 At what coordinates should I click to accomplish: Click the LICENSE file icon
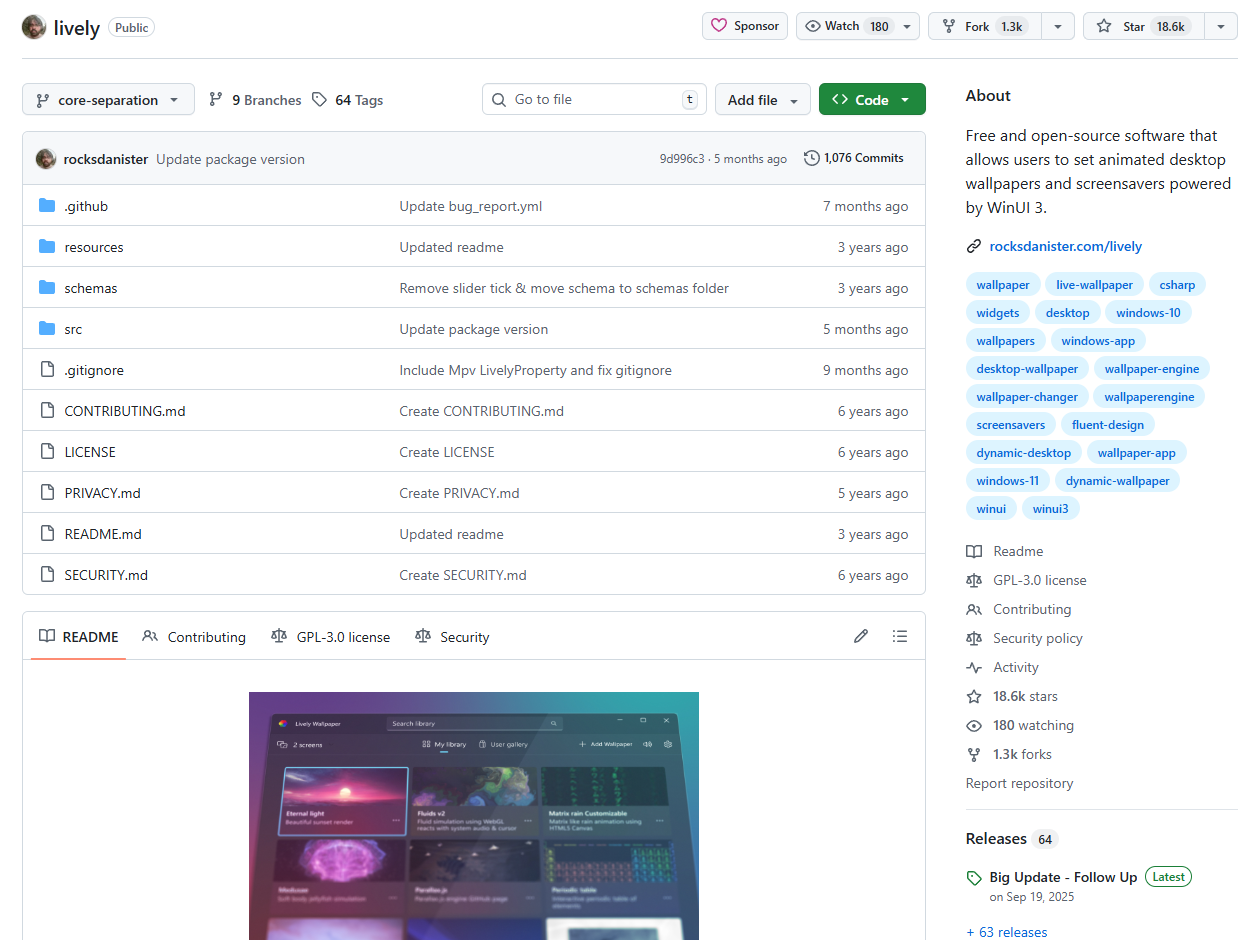(47, 452)
